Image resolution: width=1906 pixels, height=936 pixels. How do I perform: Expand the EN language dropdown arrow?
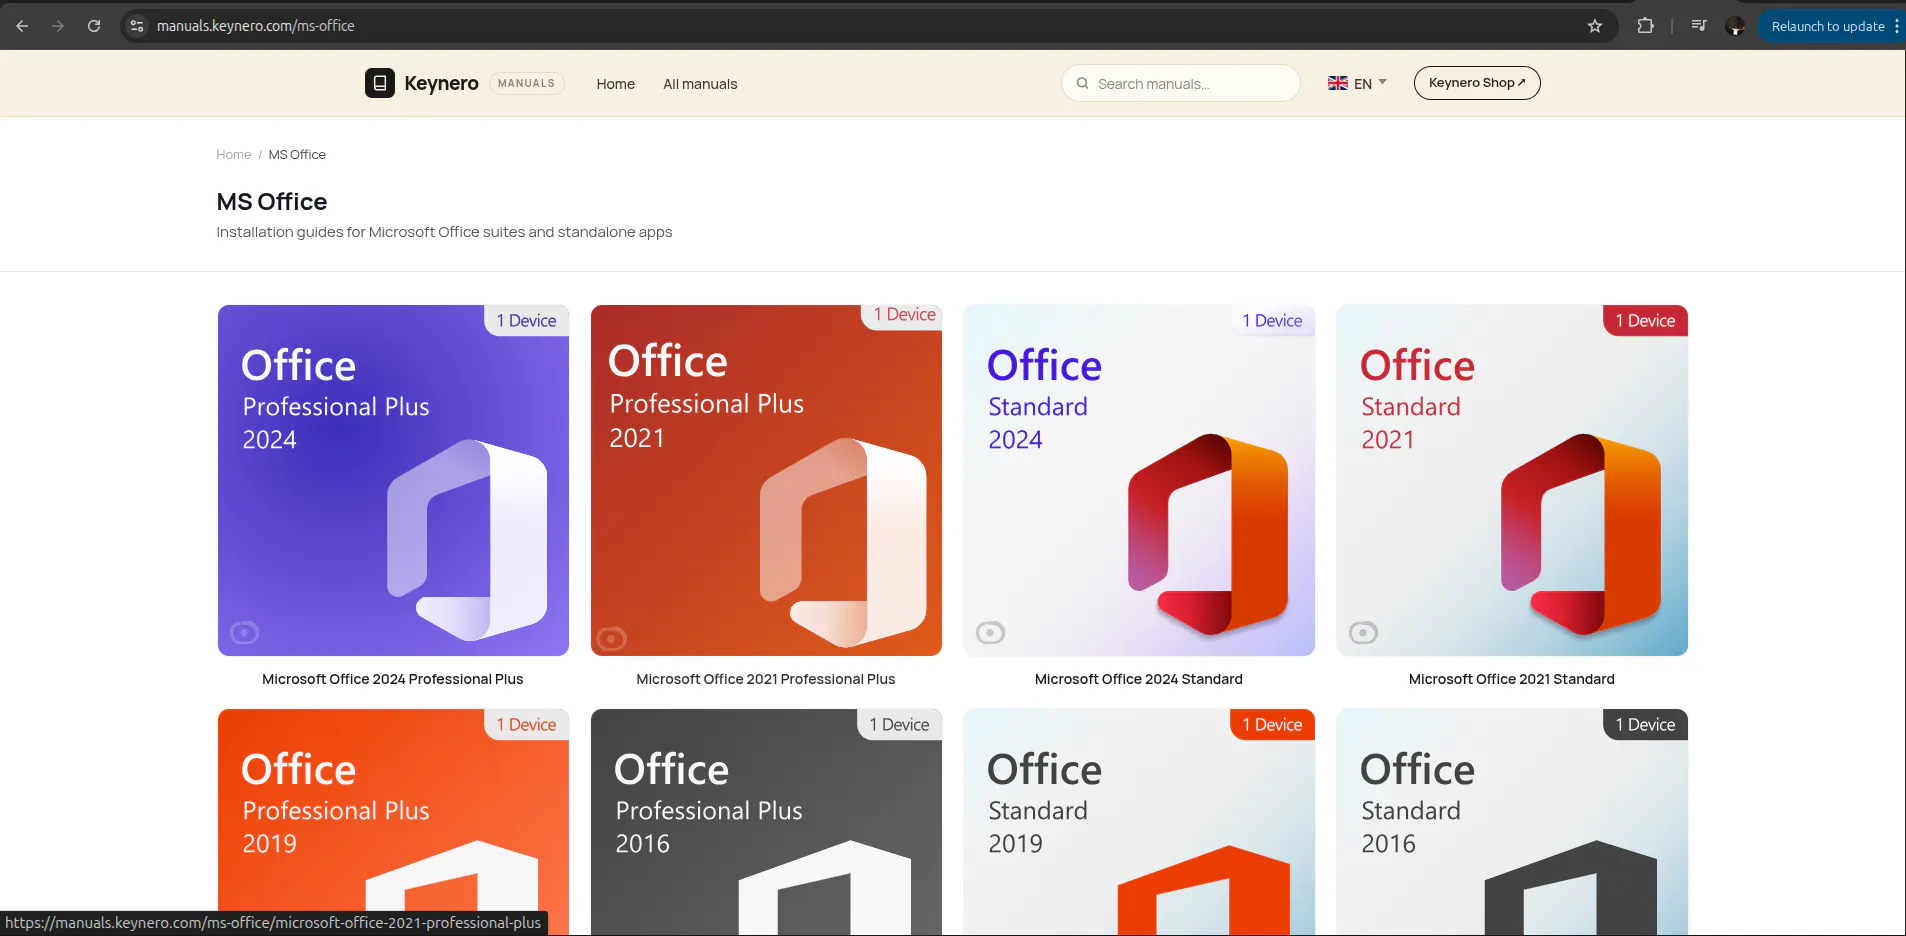tap(1383, 82)
